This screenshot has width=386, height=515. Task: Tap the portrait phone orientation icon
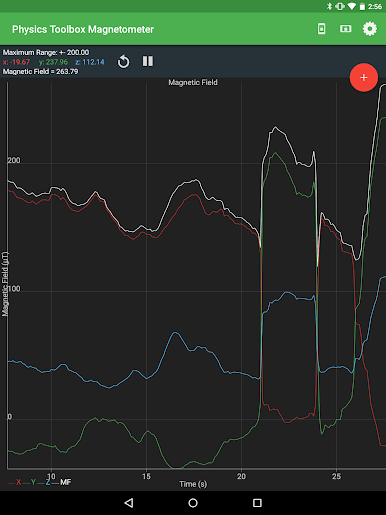pos(321,29)
